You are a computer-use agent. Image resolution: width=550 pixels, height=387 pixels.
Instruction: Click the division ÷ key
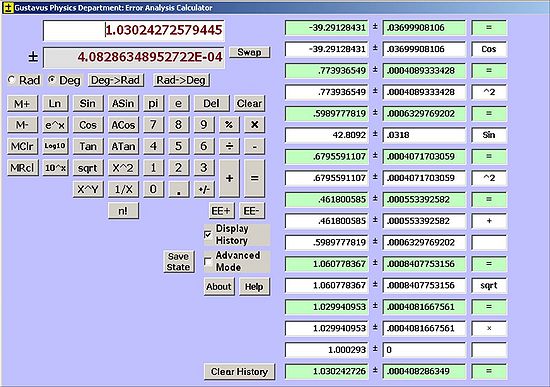(229, 146)
